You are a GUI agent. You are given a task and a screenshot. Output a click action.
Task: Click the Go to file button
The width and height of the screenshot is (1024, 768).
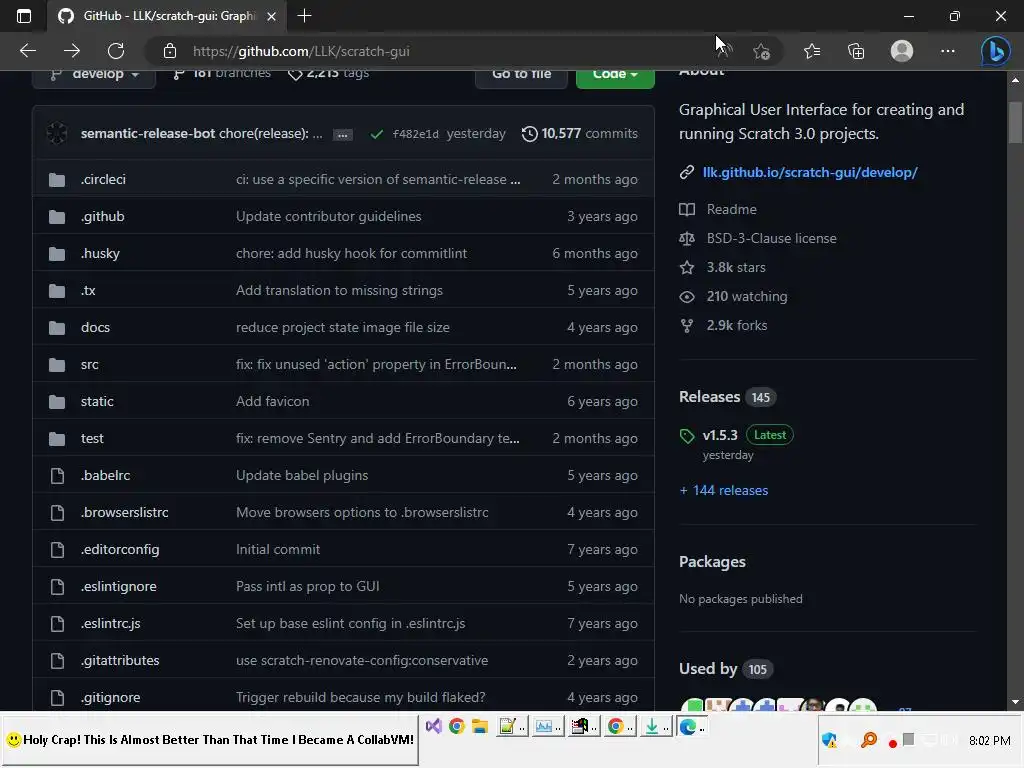[x=521, y=76]
